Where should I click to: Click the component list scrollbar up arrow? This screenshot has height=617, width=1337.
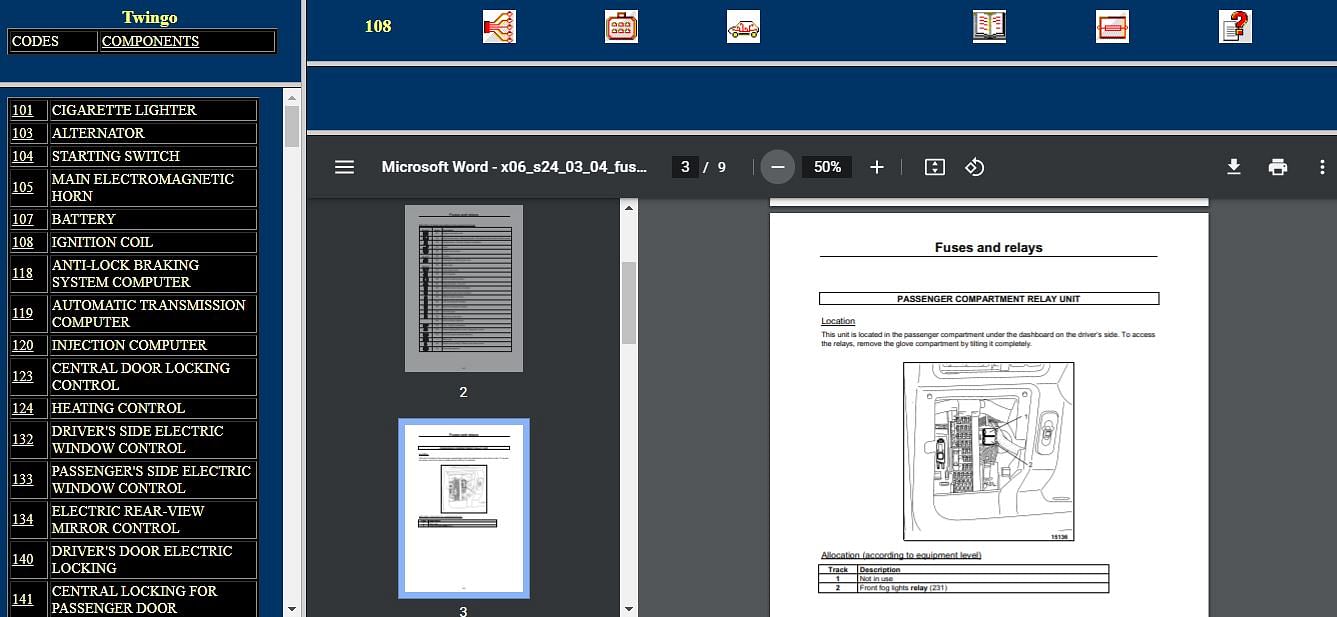pos(292,97)
